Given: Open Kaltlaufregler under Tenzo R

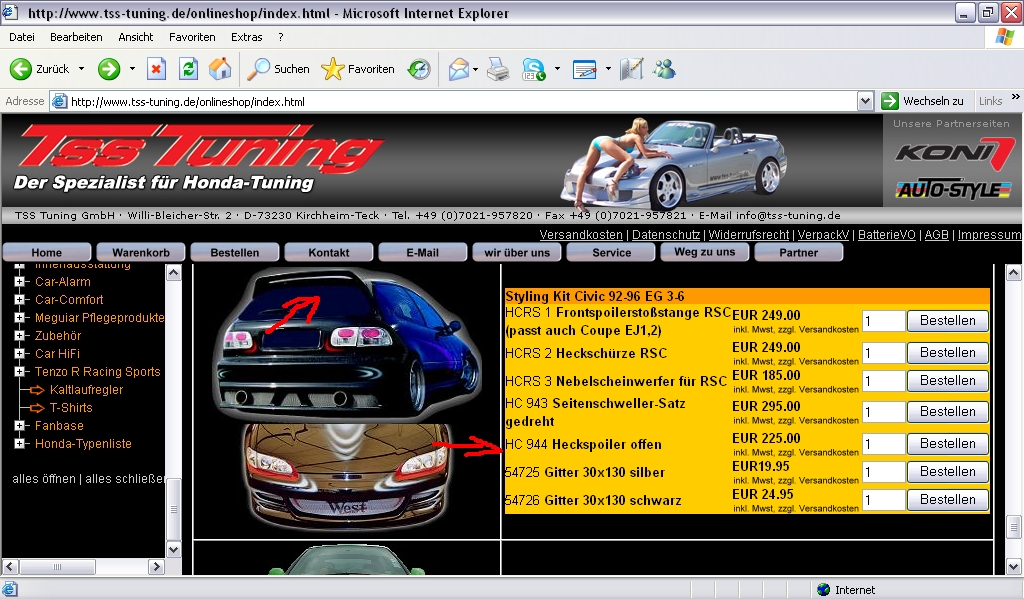Looking at the screenshot, I should pos(86,390).
